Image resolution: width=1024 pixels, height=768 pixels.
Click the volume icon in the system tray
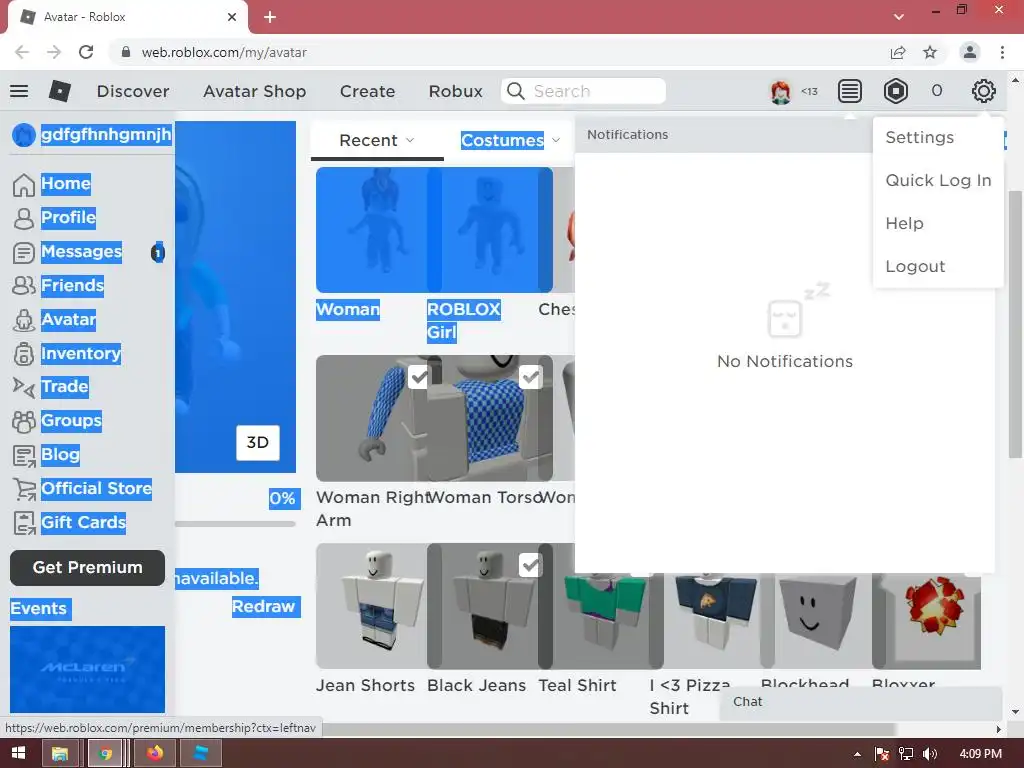click(930, 754)
